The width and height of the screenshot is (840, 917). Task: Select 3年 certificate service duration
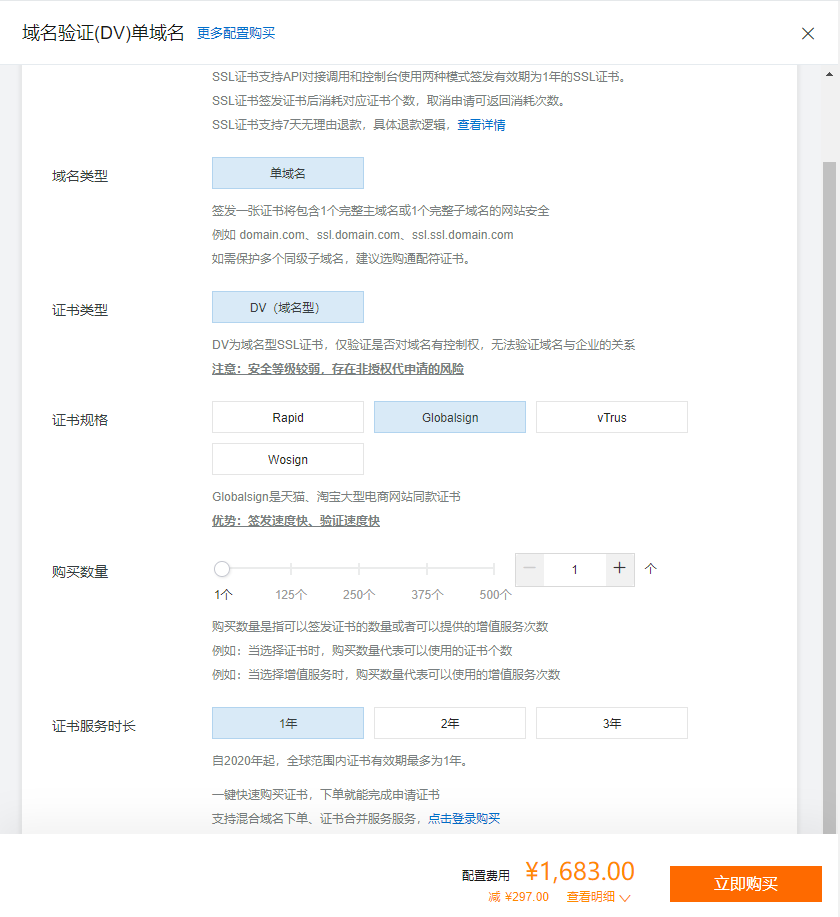tap(612, 723)
